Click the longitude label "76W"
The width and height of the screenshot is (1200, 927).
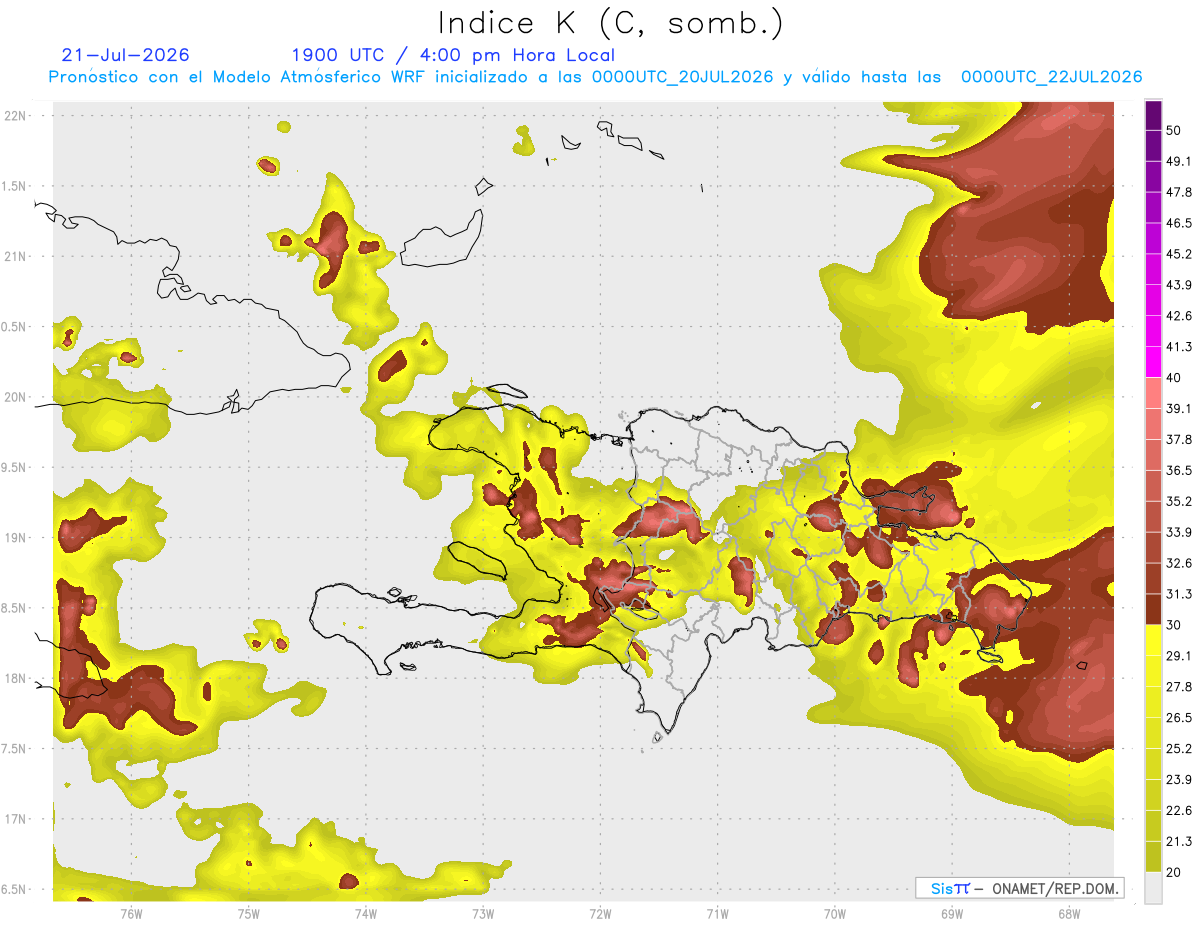tap(131, 914)
